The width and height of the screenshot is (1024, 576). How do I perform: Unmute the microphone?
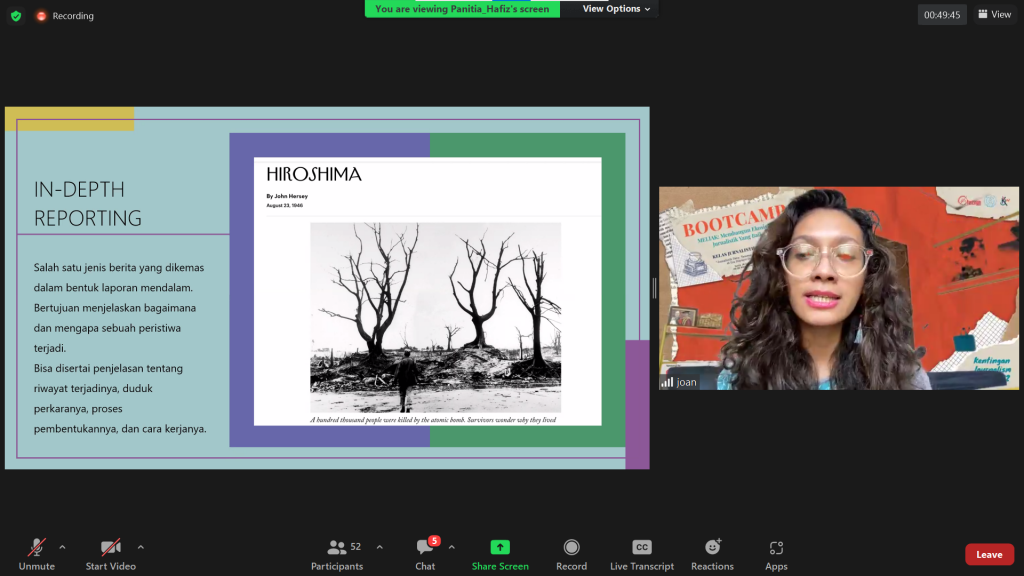tap(37, 554)
